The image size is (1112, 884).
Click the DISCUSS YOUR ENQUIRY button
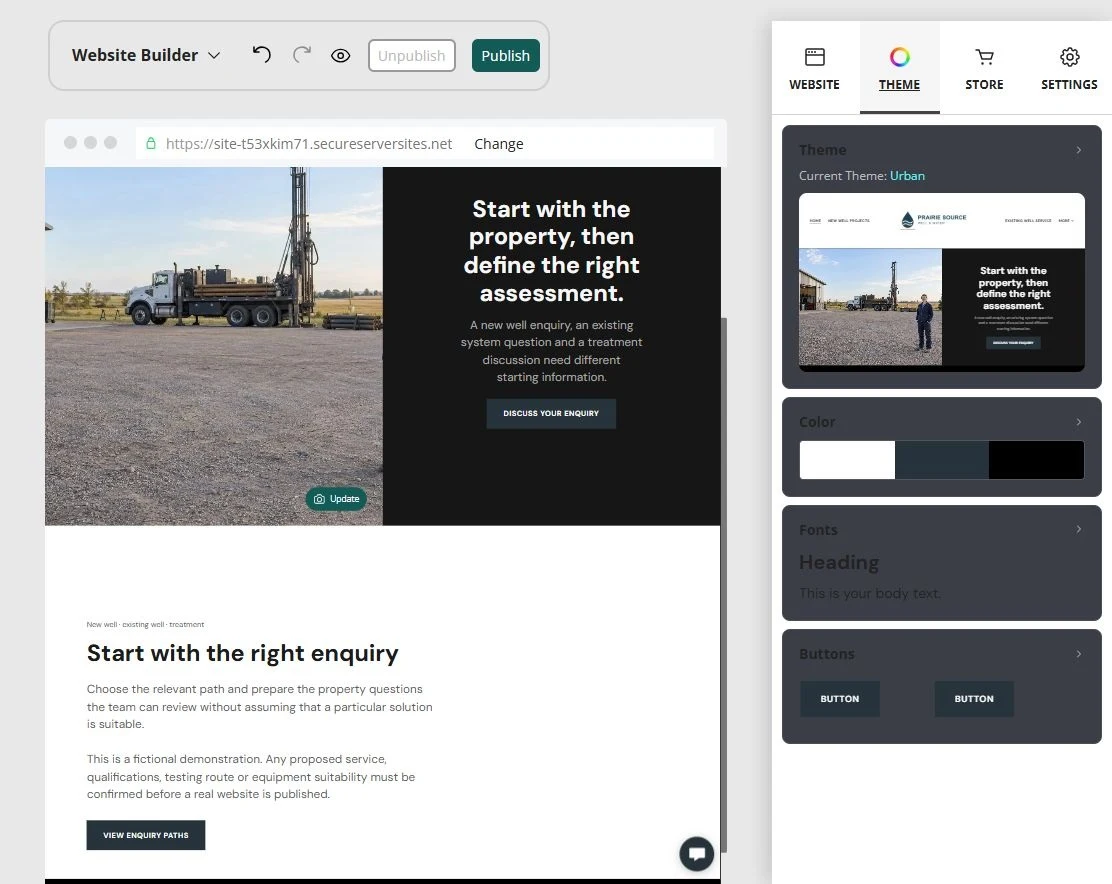coord(551,413)
